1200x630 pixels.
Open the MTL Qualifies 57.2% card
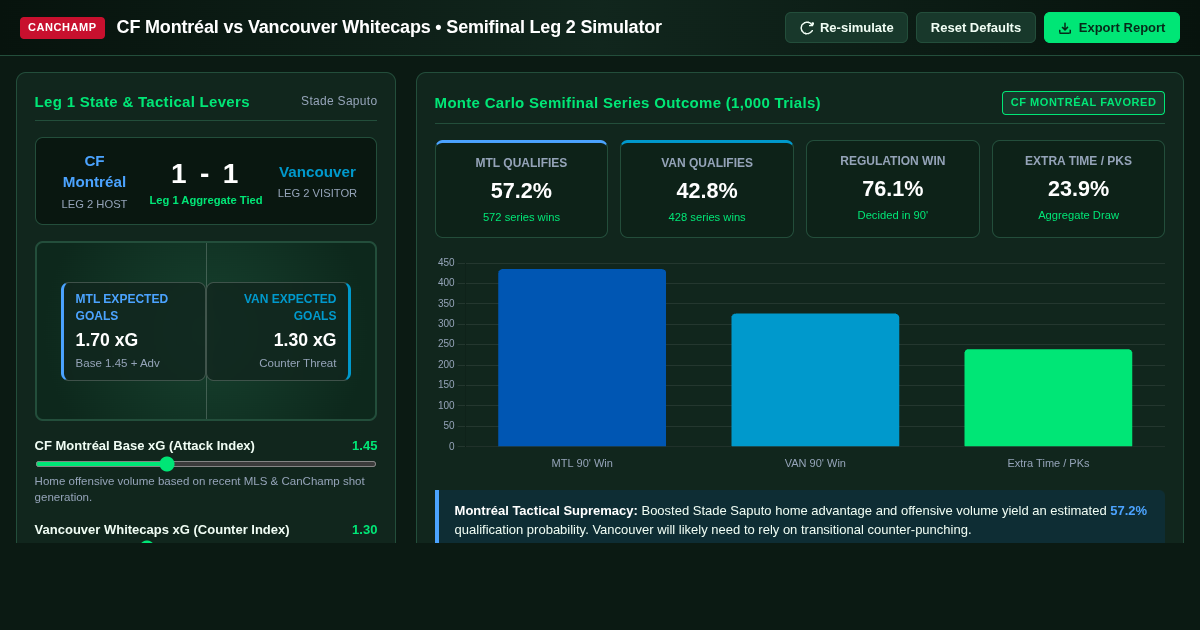[x=521, y=189]
